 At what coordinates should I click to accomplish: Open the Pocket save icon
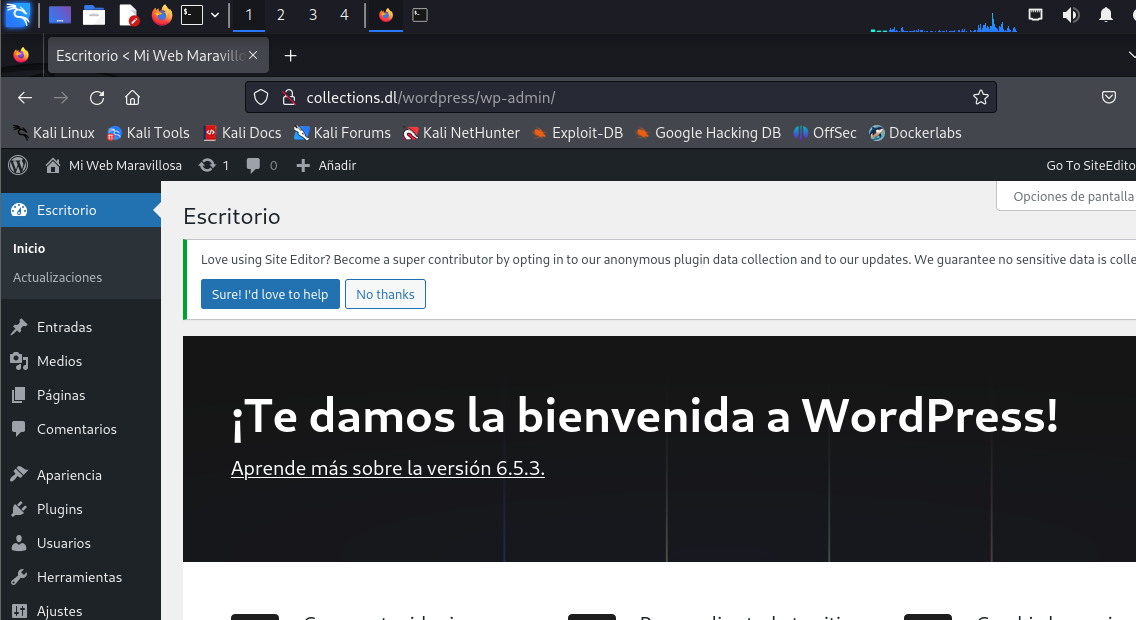tap(1108, 98)
